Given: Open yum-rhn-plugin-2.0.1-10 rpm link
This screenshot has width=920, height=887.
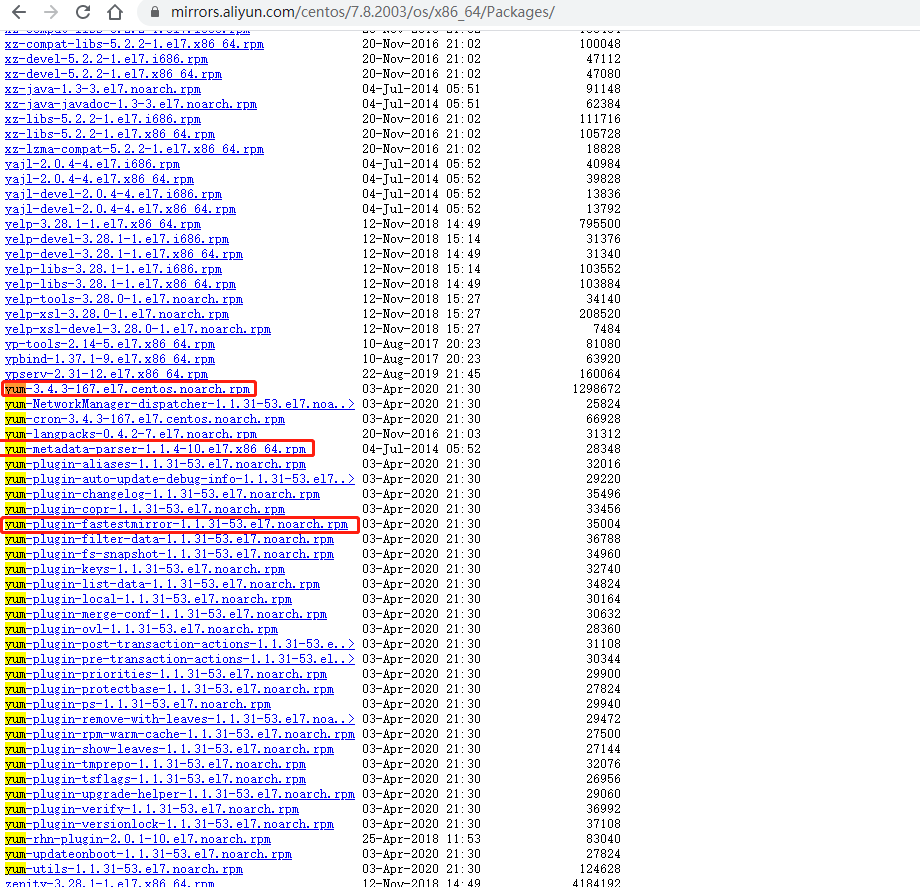Looking at the screenshot, I should 138,839.
